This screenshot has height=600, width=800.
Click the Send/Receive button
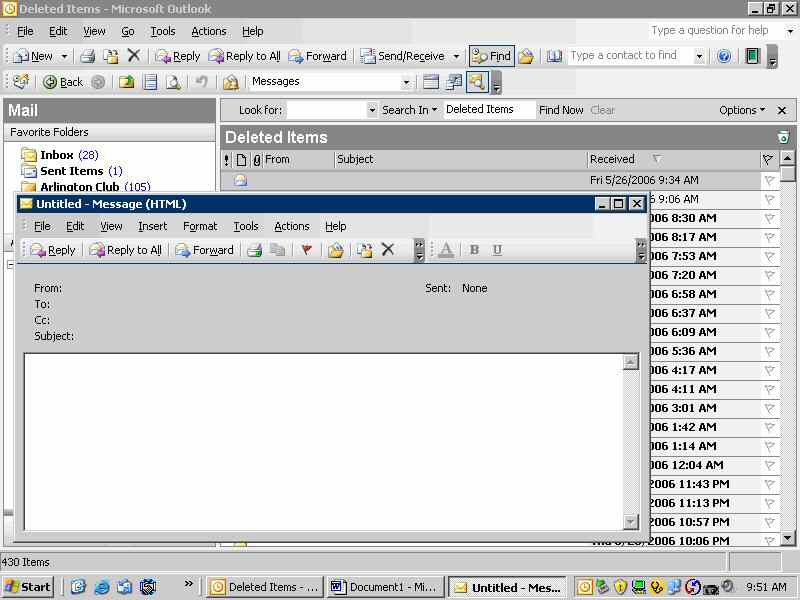pyautogui.click(x=403, y=56)
